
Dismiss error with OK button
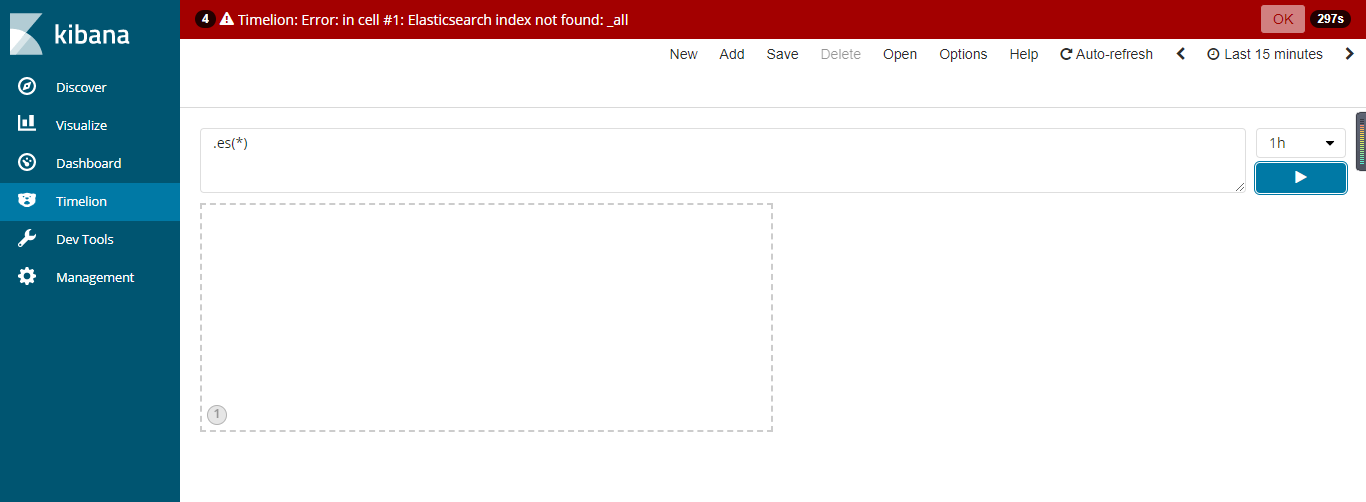[1283, 19]
